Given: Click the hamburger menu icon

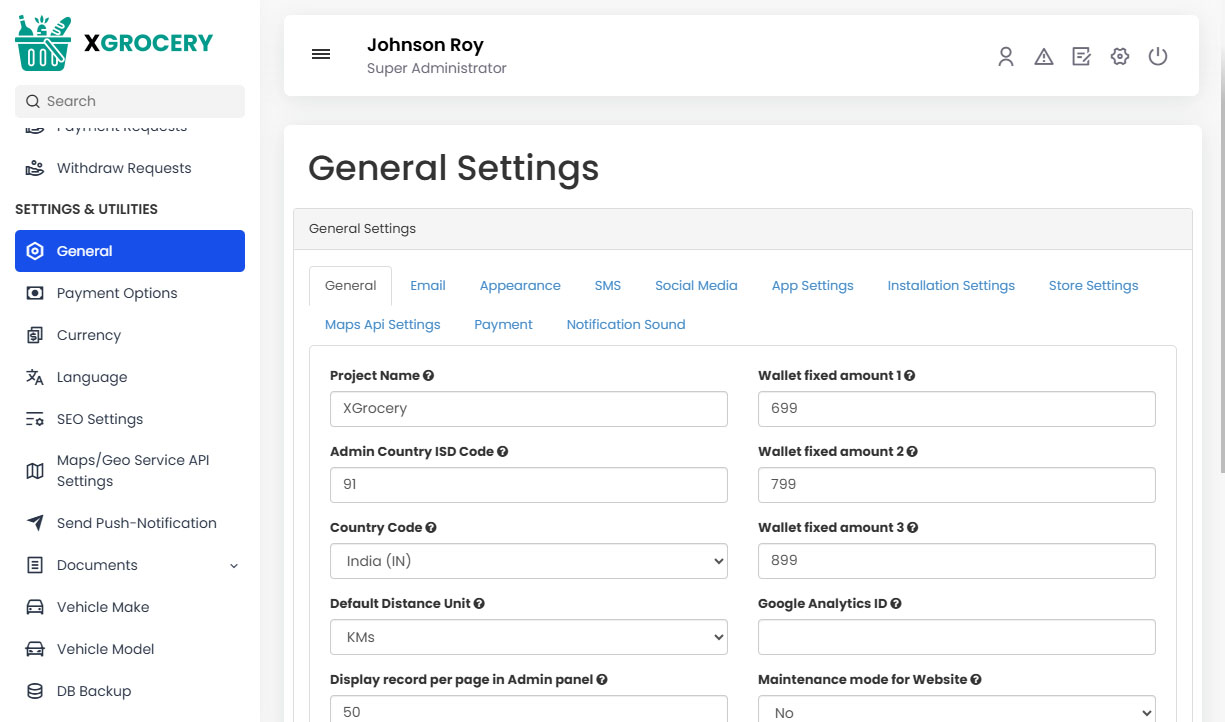Looking at the screenshot, I should [x=320, y=54].
